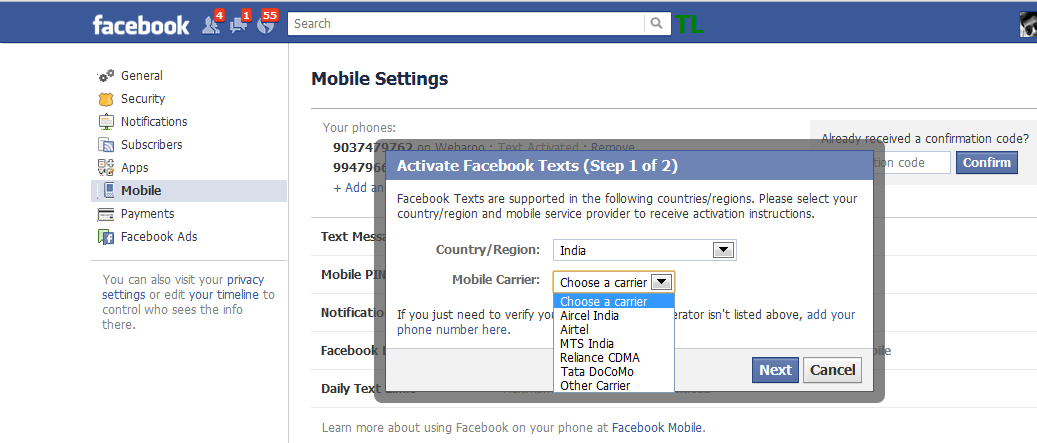This screenshot has height=443, width=1037.
Task: Select Tata DoCoMo carrier
Action: coord(614,372)
